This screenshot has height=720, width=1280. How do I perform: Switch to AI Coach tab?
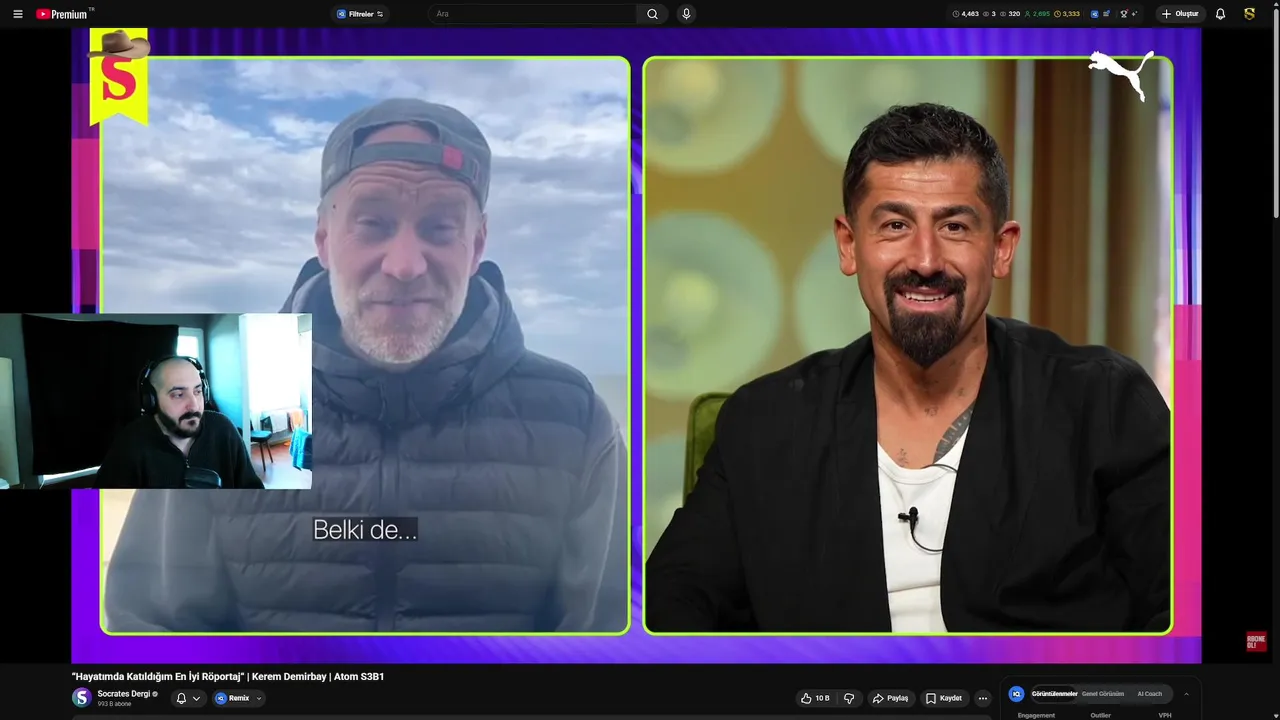pyautogui.click(x=1149, y=694)
